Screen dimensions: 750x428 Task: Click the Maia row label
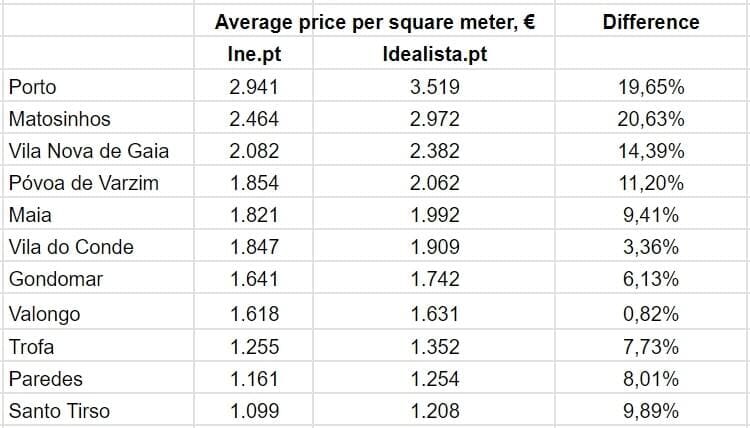click(x=30, y=215)
